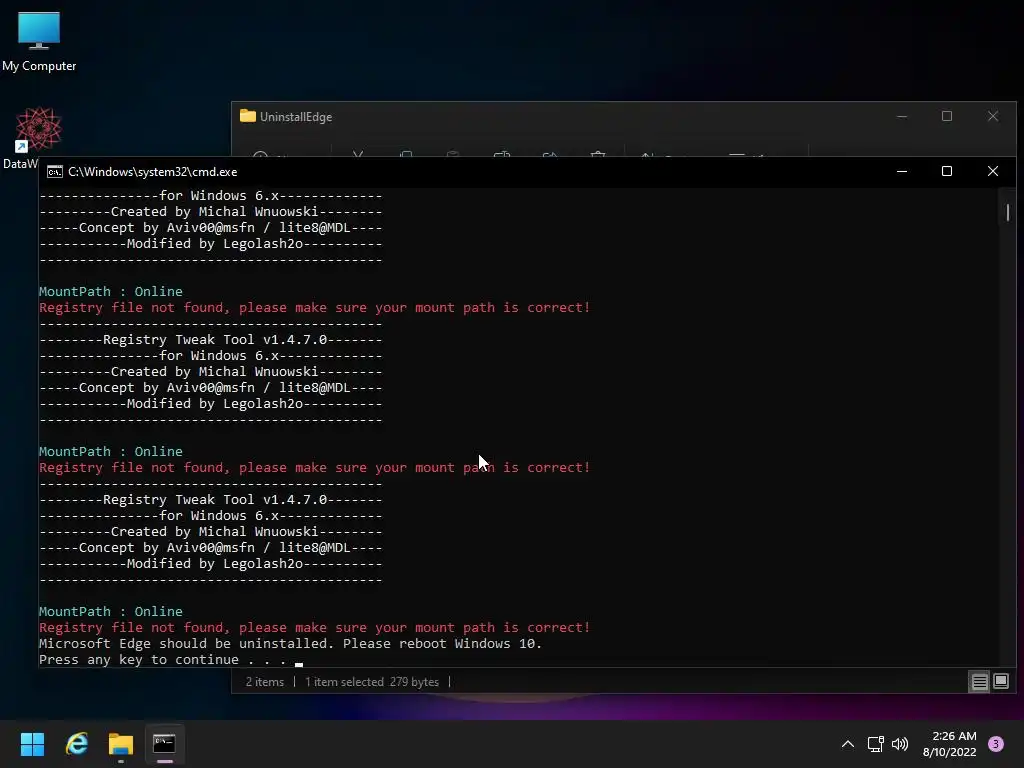Viewport: 1024px width, 768px height.
Task: Maximize the cmd.exe window
Action: coord(947,171)
